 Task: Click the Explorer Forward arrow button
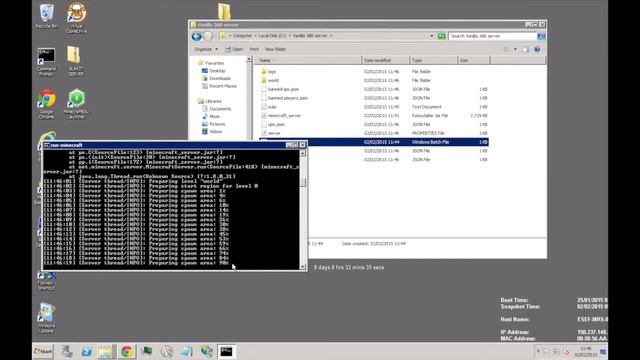[x=208, y=36]
